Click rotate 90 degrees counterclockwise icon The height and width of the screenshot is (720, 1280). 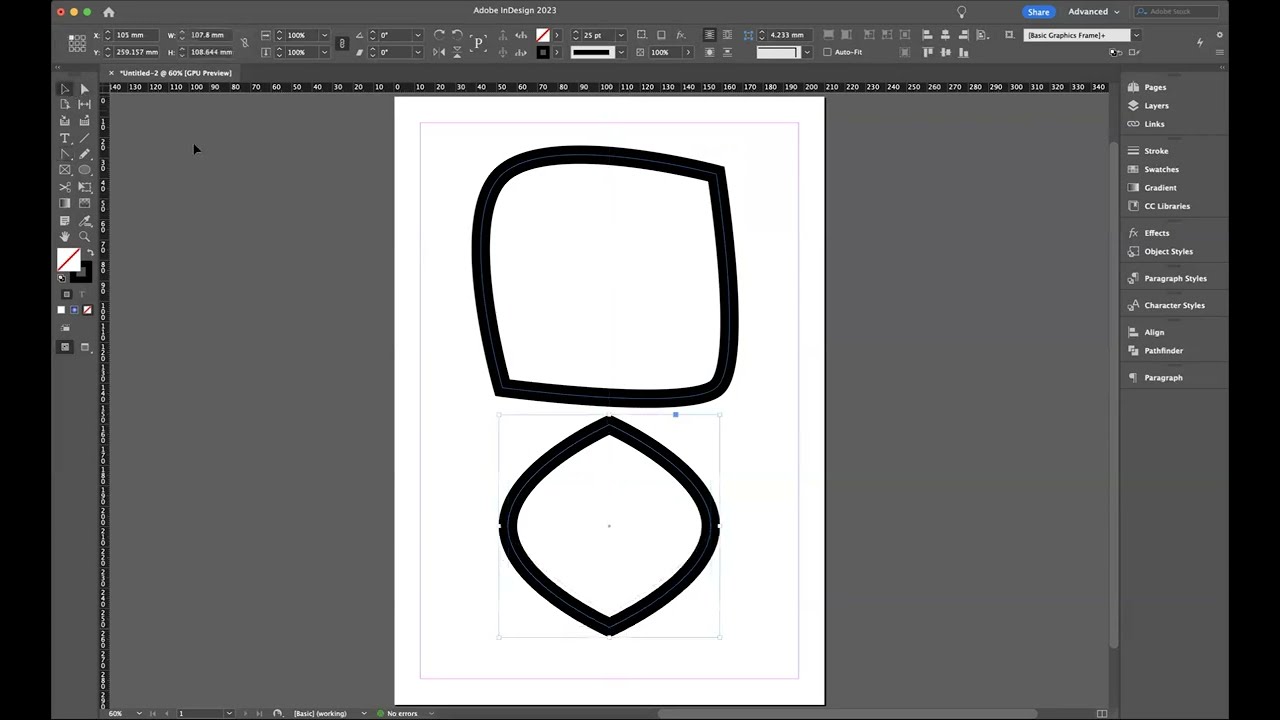pyautogui.click(x=457, y=35)
